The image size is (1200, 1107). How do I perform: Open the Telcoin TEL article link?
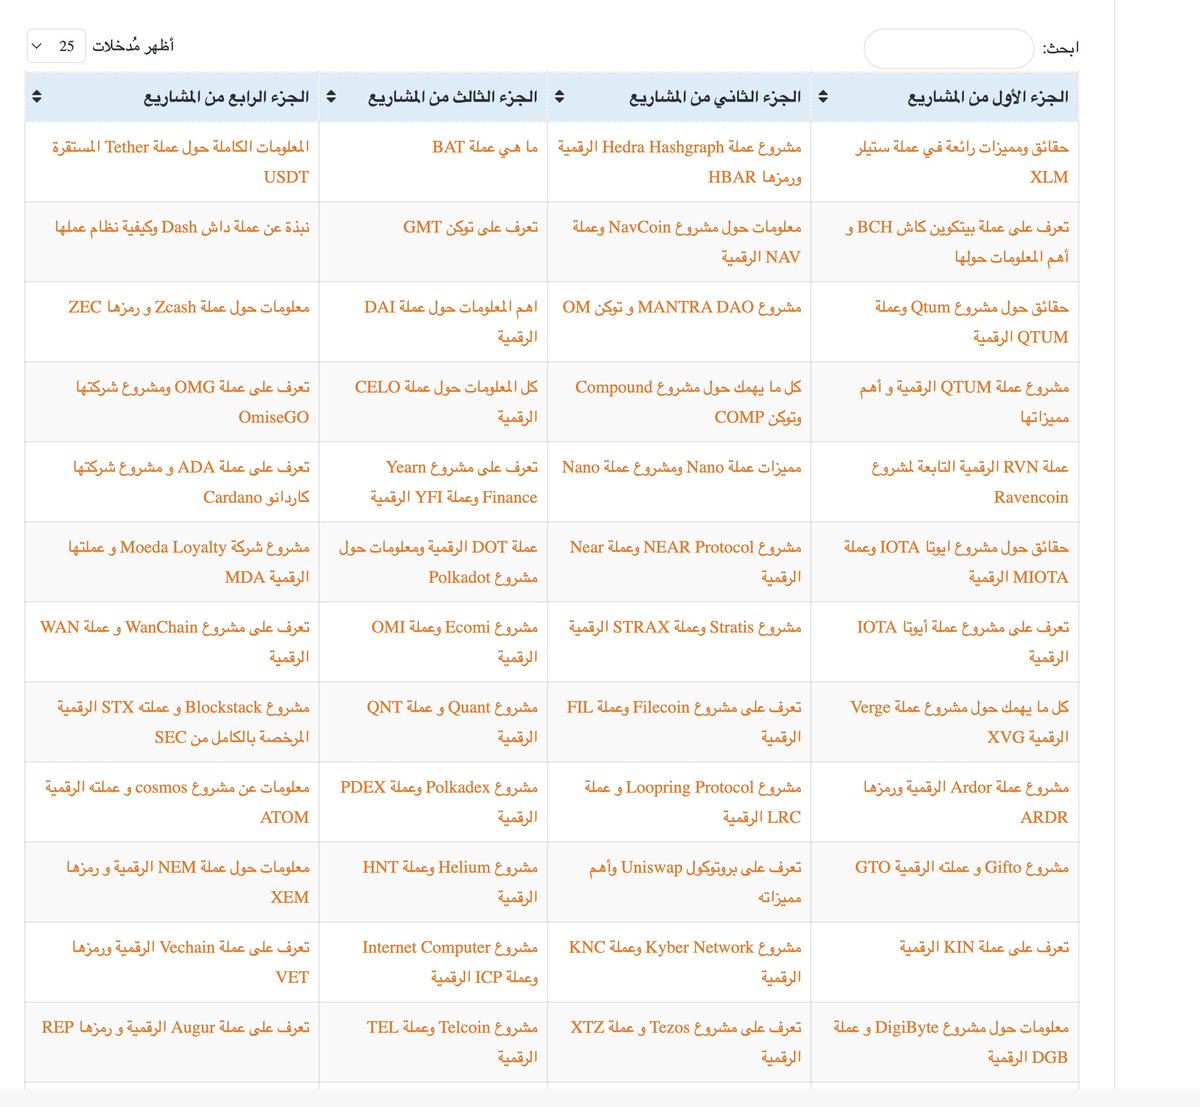(452, 1042)
